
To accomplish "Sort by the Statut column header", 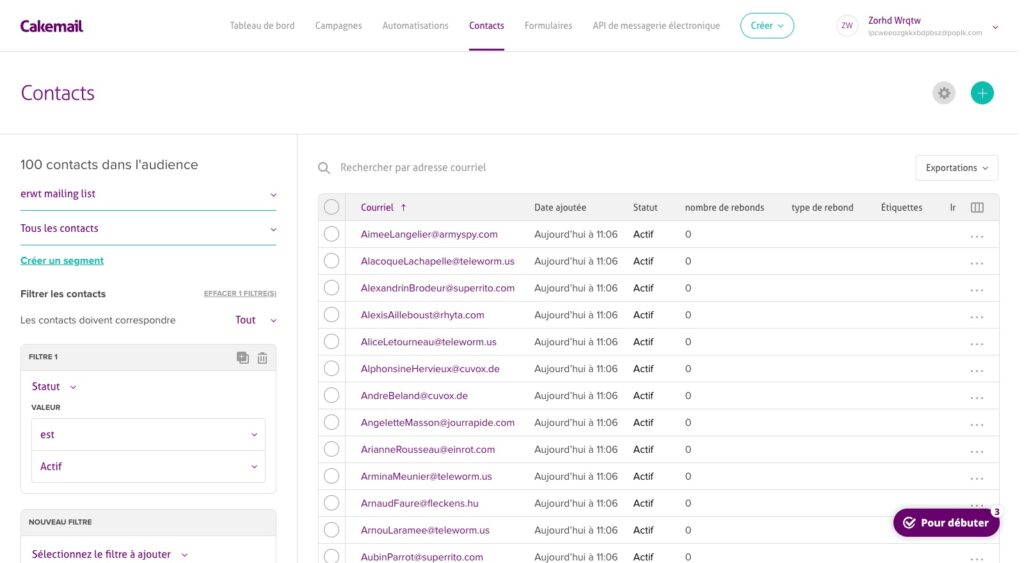I will point(645,208).
